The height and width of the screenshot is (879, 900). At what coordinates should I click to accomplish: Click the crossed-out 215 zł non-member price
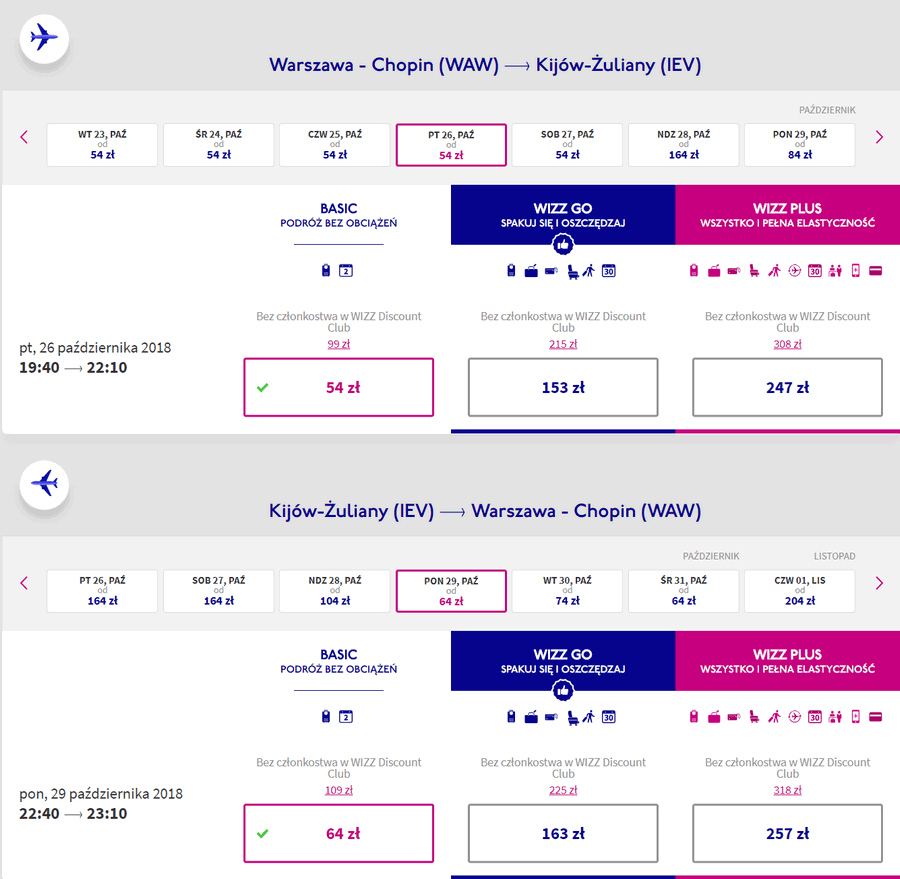click(563, 344)
